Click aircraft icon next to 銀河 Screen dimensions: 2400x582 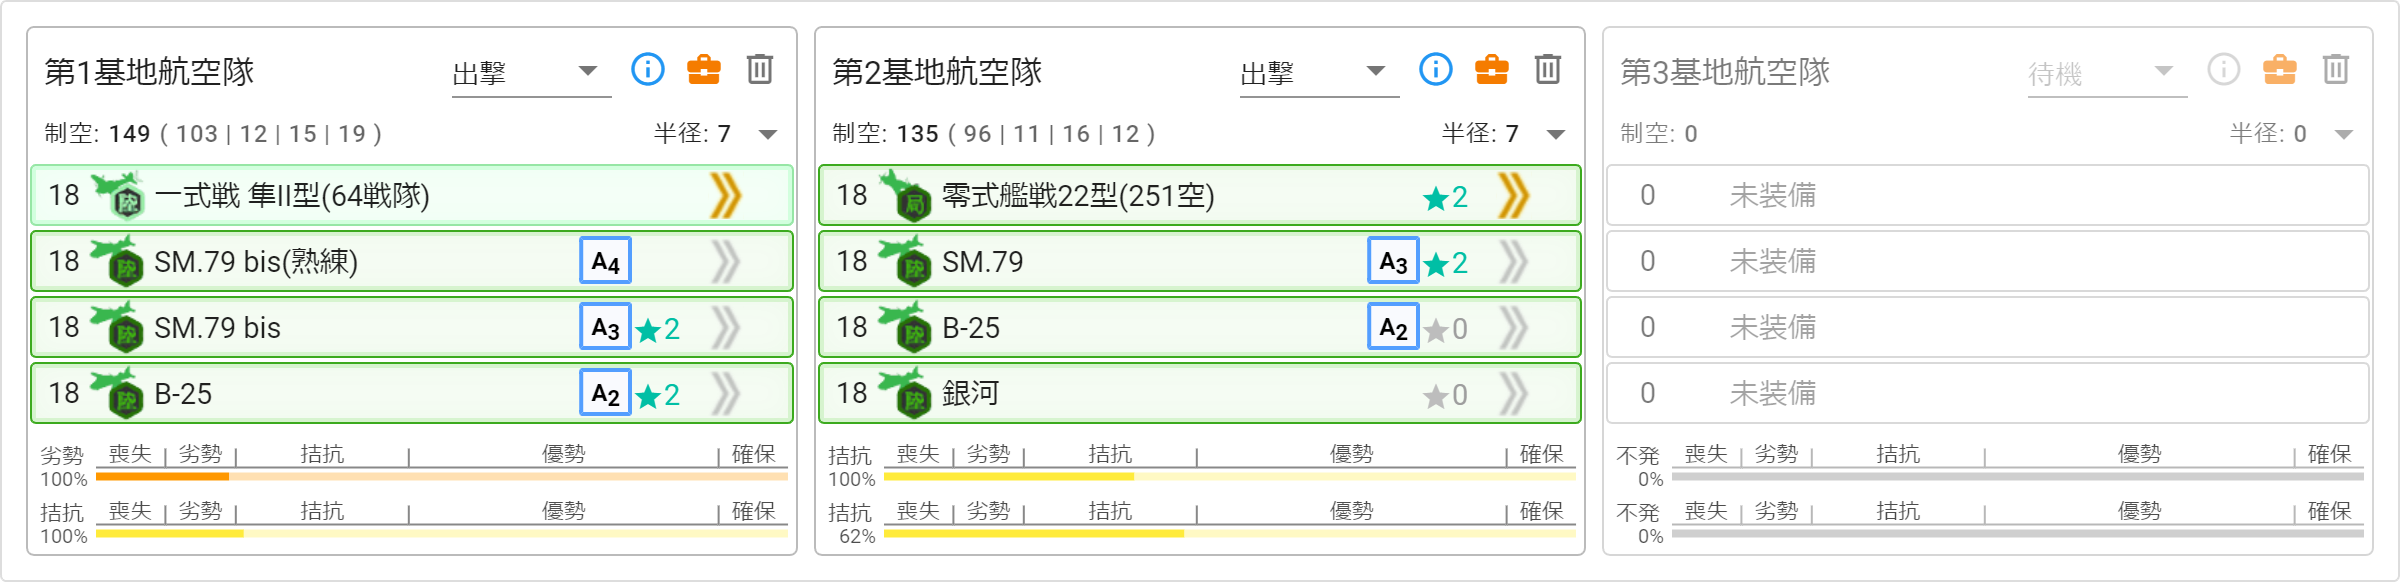point(905,392)
